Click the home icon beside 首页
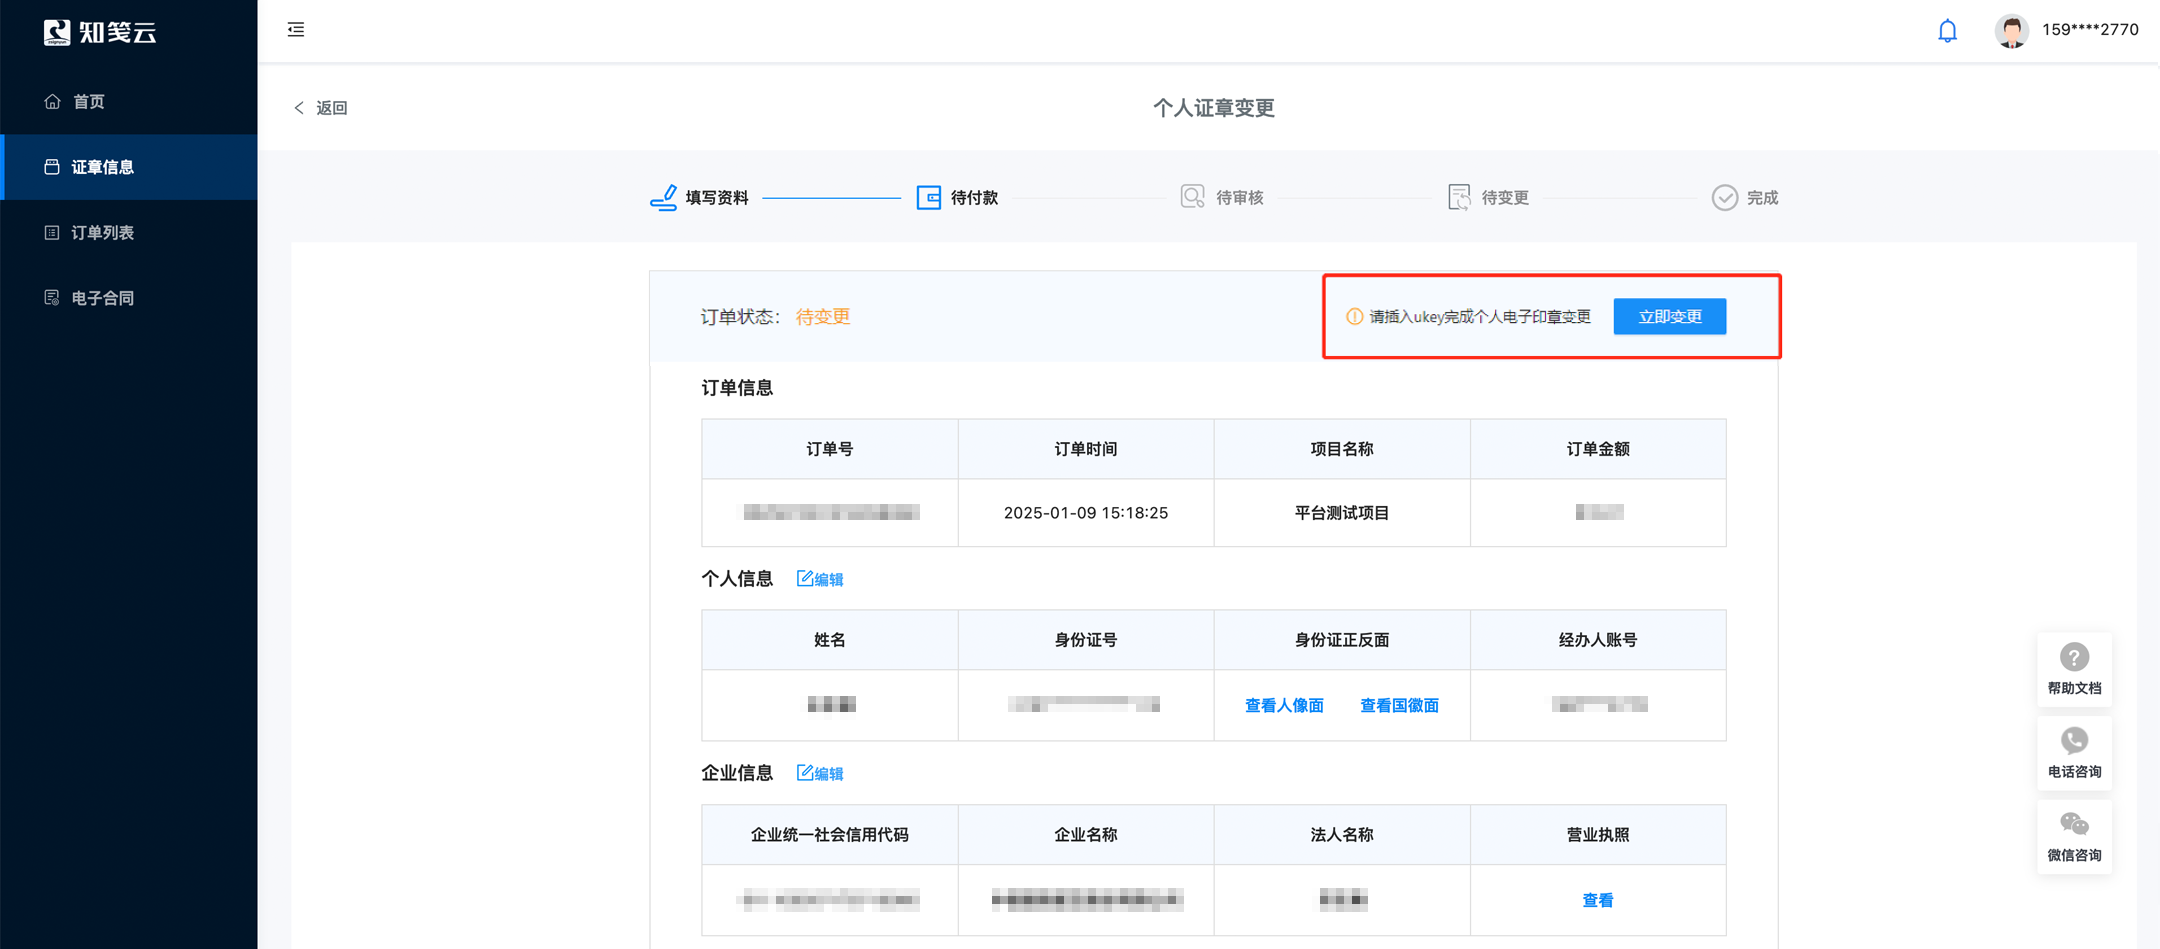The height and width of the screenshot is (949, 2160). coord(52,101)
